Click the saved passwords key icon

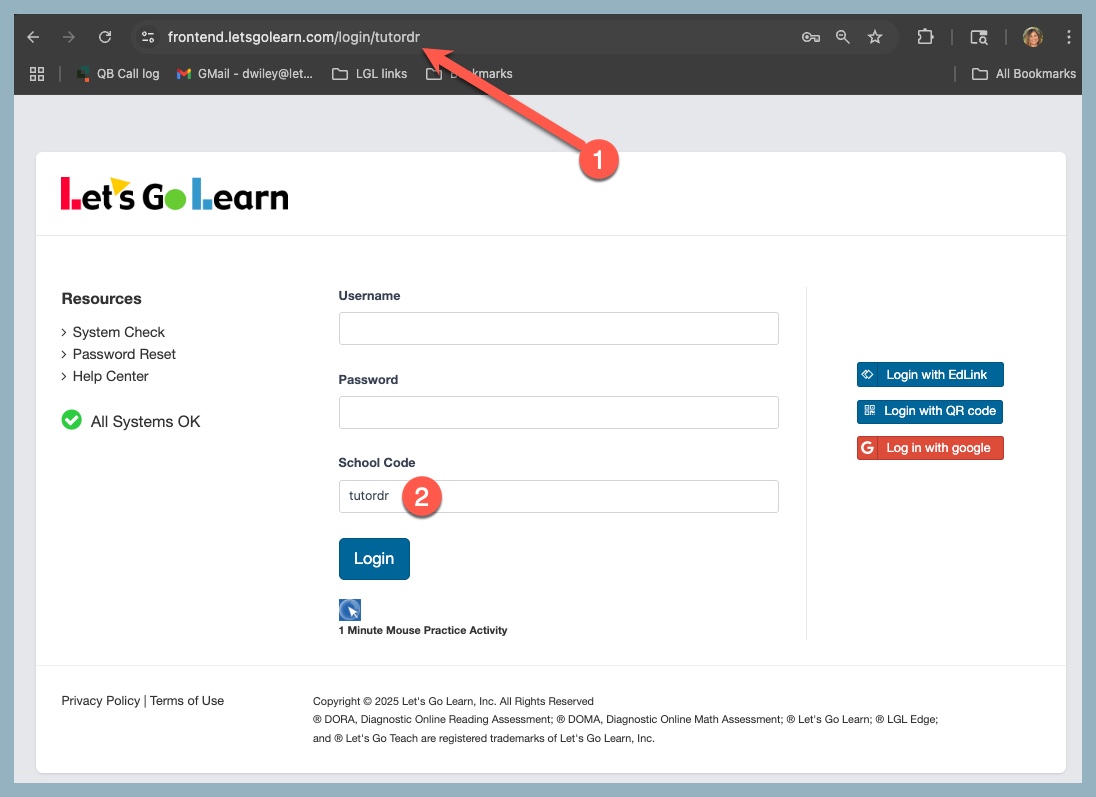click(810, 37)
